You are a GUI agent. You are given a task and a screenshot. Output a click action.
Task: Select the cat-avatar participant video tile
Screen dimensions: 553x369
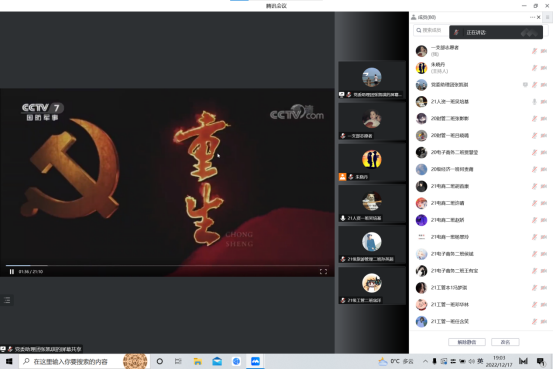pos(372,203)
